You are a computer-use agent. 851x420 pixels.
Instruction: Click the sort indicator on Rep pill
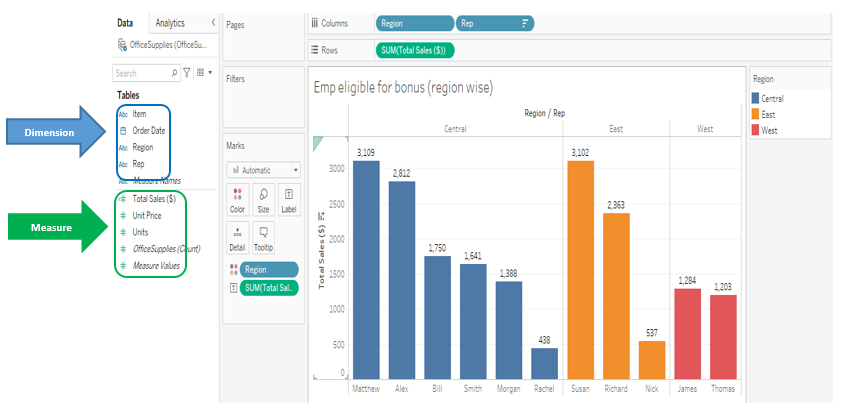pyautogui.click(x=525, y=23)
